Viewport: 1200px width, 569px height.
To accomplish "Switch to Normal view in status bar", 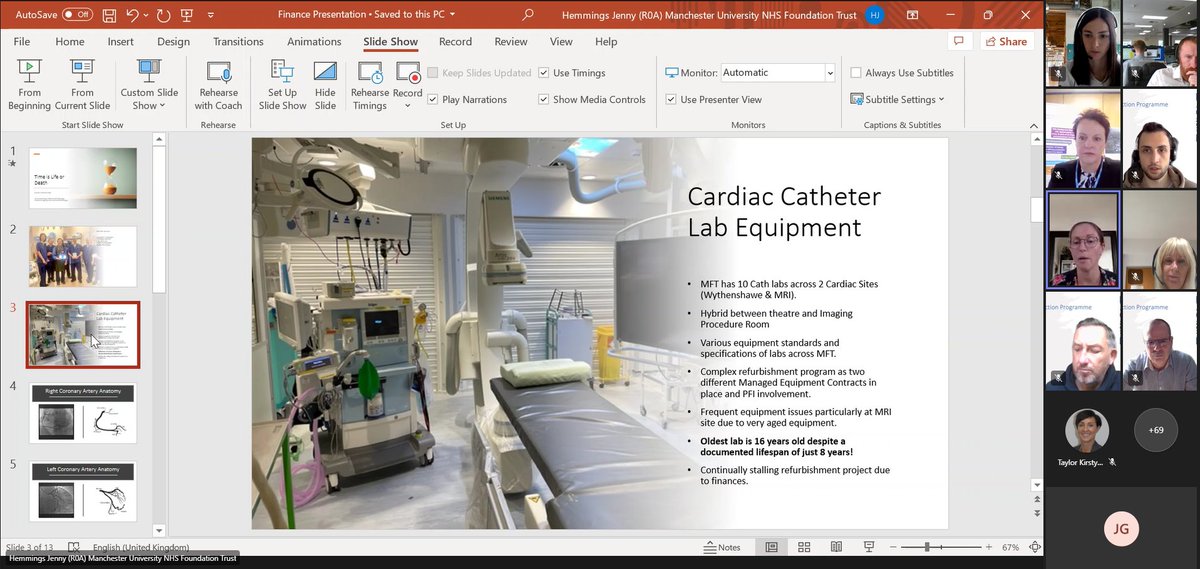I will coord(771,547).
